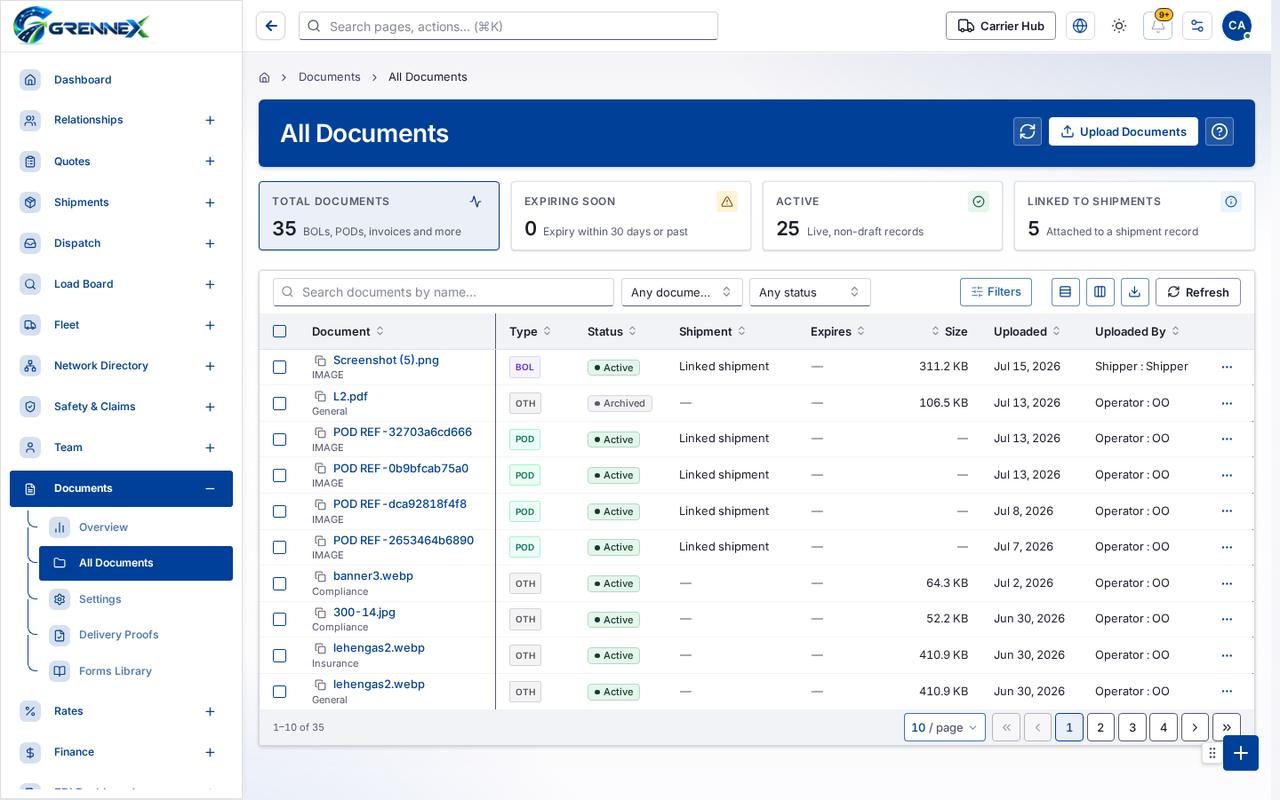Open row actions for L2.pdf
This screenshot has height=800, width=1280.
pos(1227,403)
